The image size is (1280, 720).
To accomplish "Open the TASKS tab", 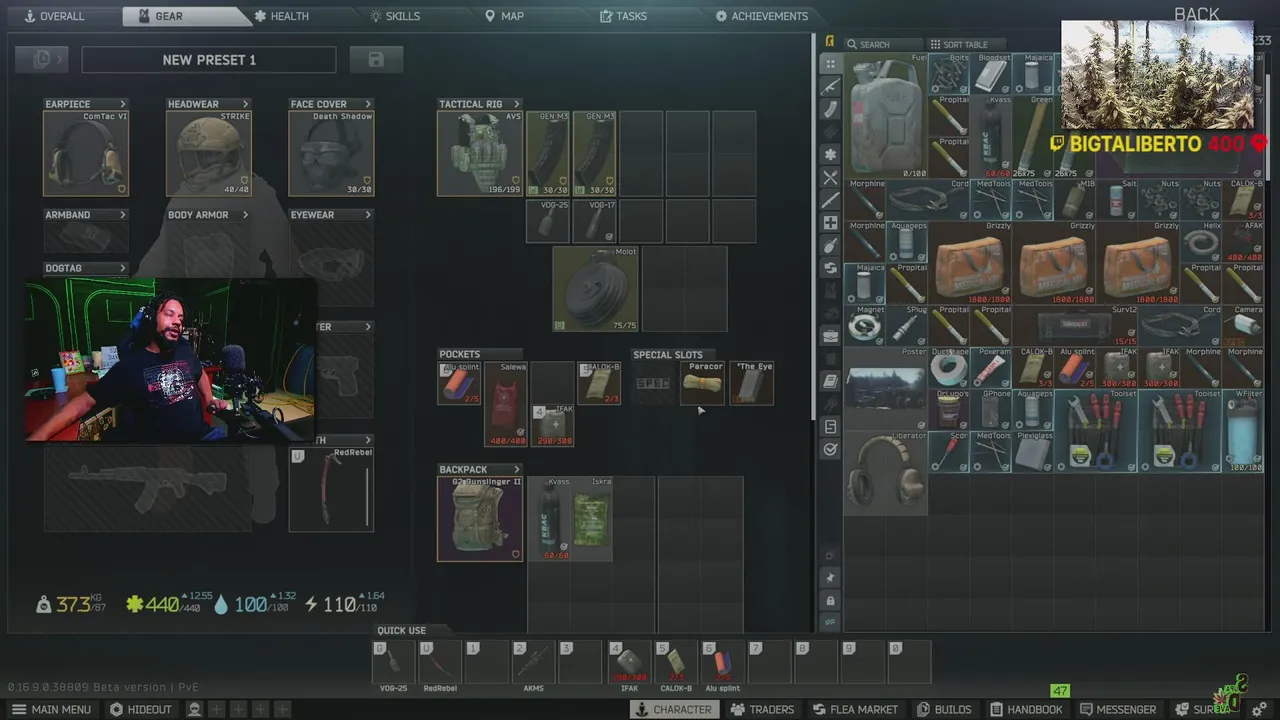I will tap(623, 16).
